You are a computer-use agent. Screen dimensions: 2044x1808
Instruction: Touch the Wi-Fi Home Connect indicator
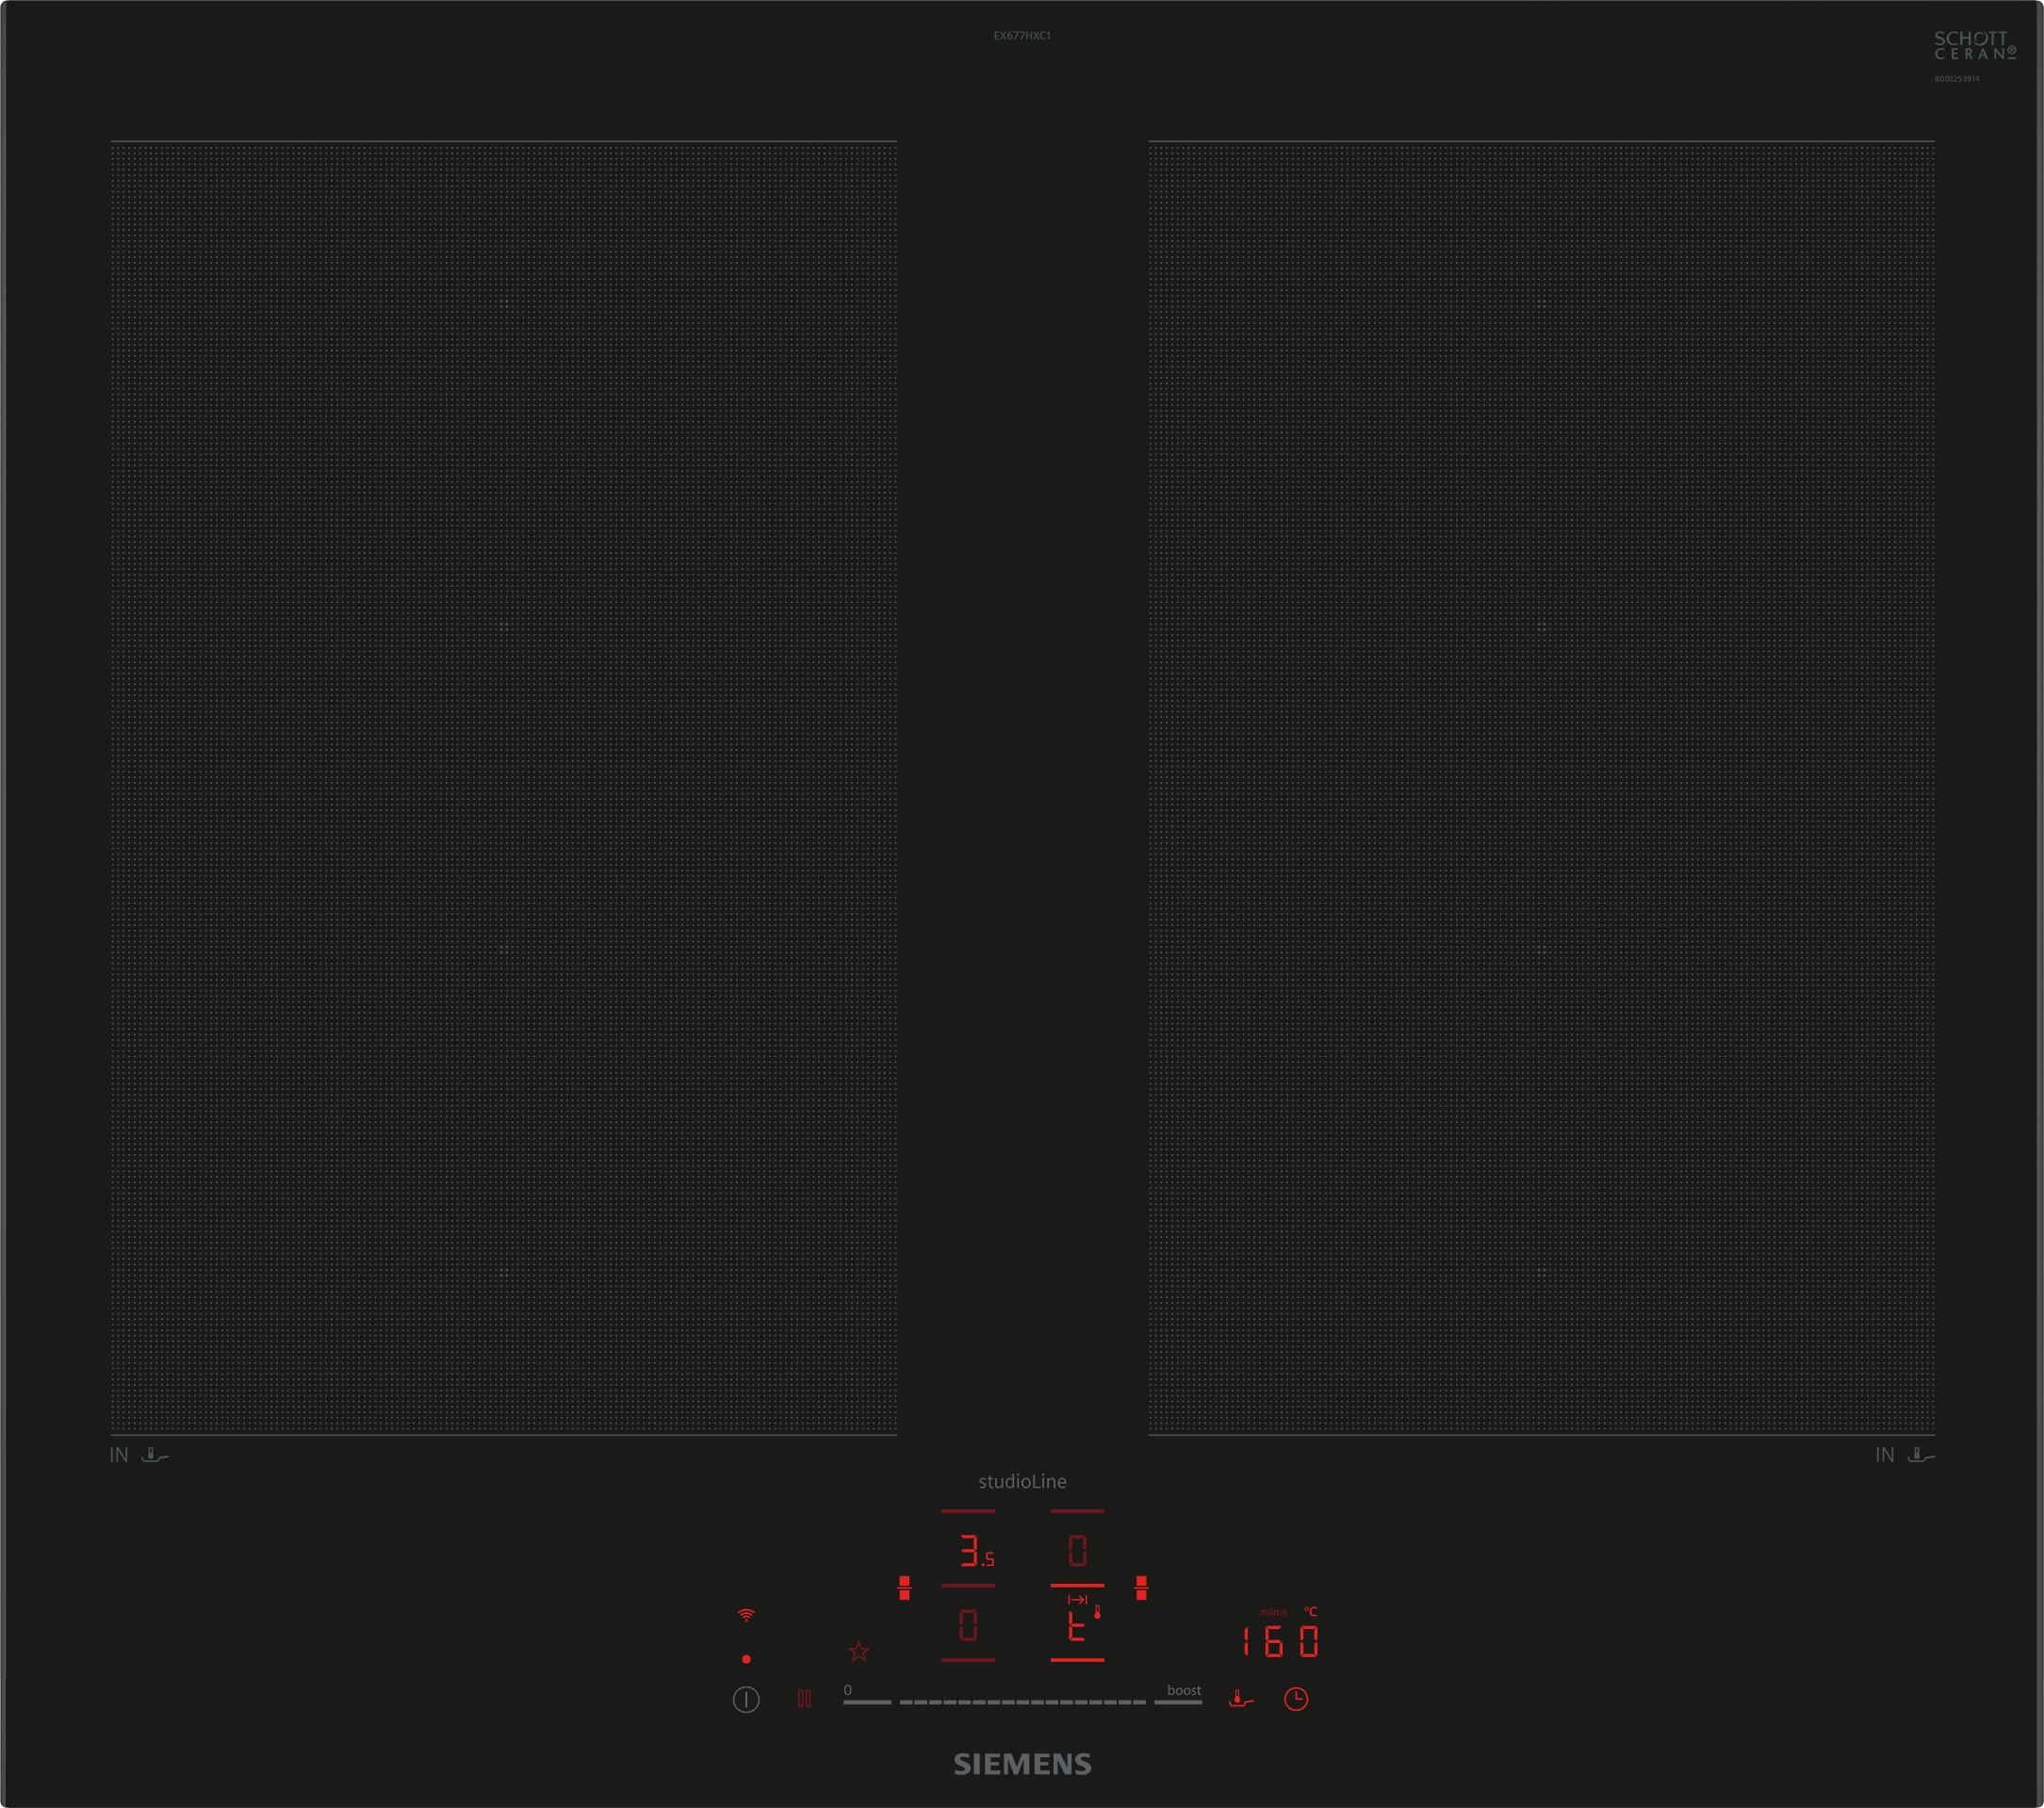(746, 1615)
